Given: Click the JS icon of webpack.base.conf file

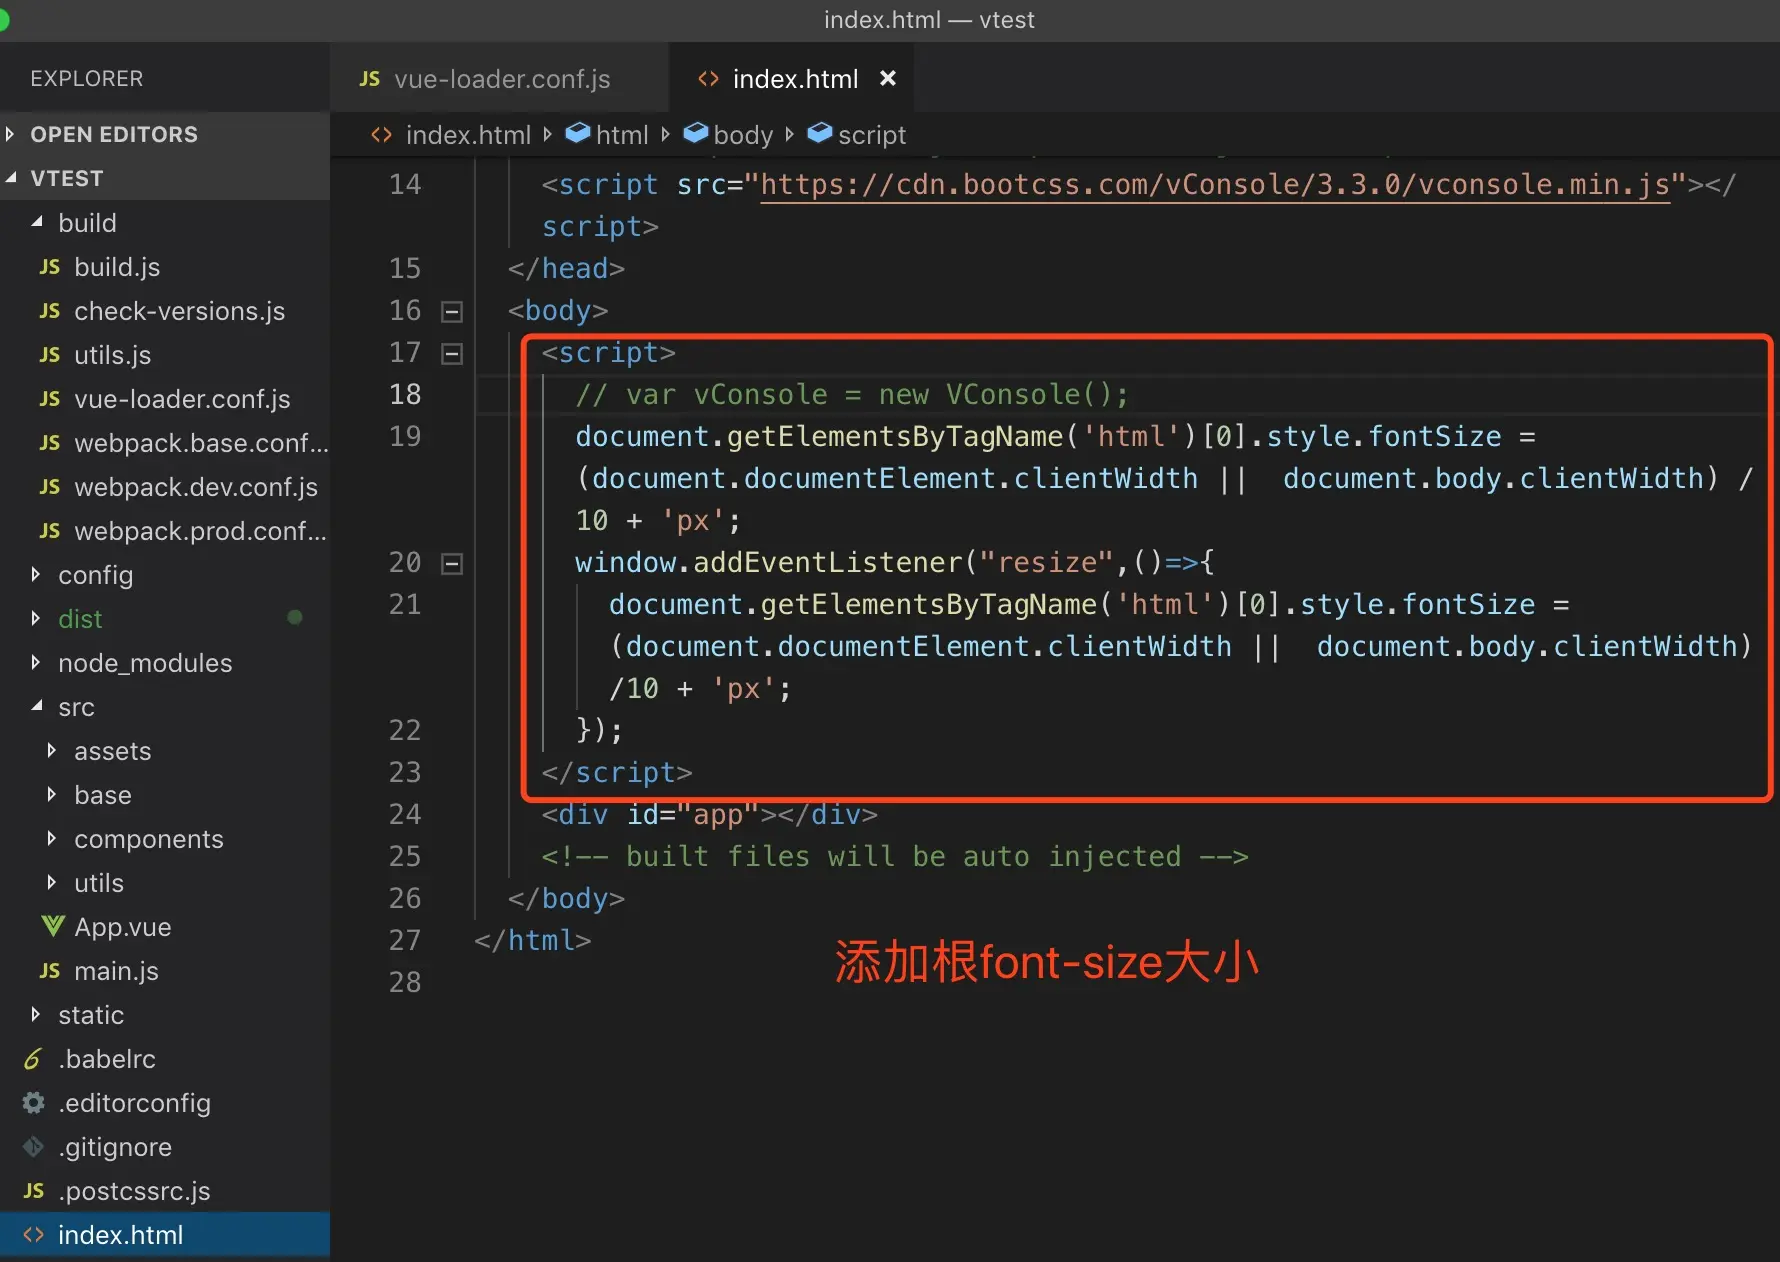Looking at the screenshot, I should 49,443.
